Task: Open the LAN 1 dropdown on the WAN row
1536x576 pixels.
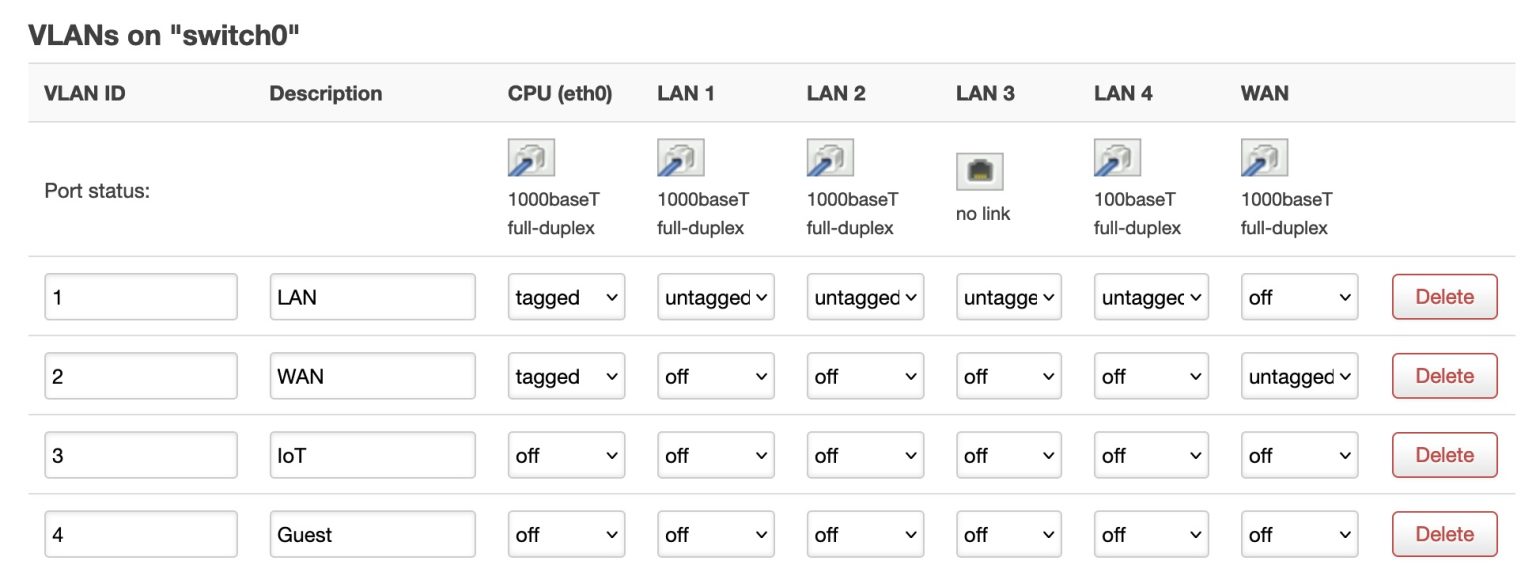Action: pos(715,376)
